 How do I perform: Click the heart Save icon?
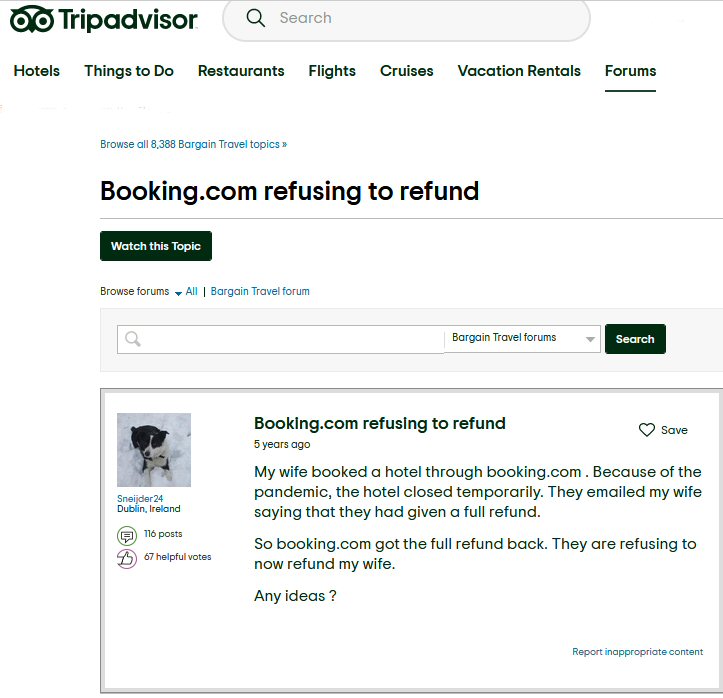(x=646, y=430)
